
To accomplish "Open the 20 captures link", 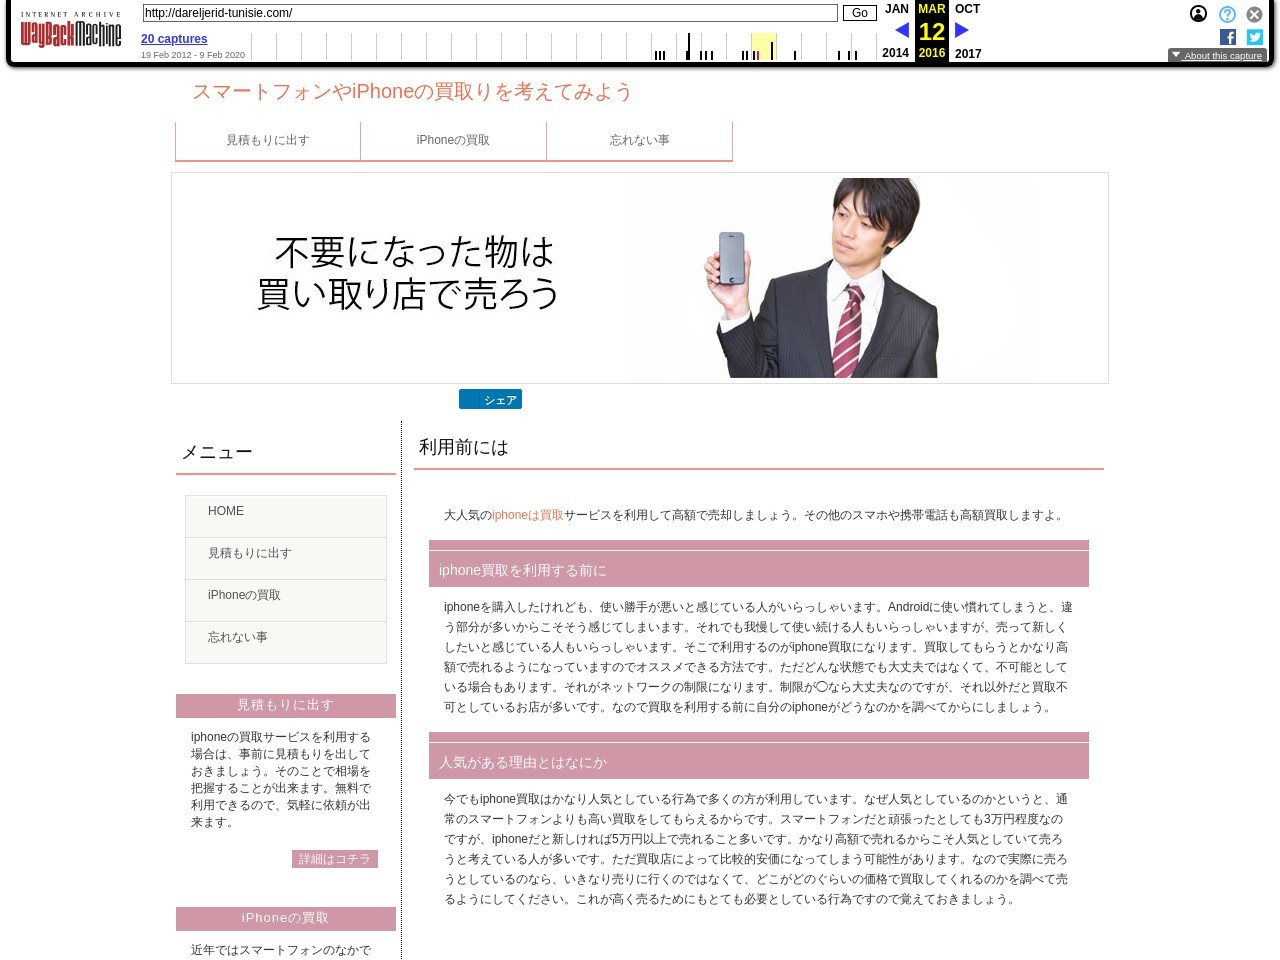I will coord(174,39).
